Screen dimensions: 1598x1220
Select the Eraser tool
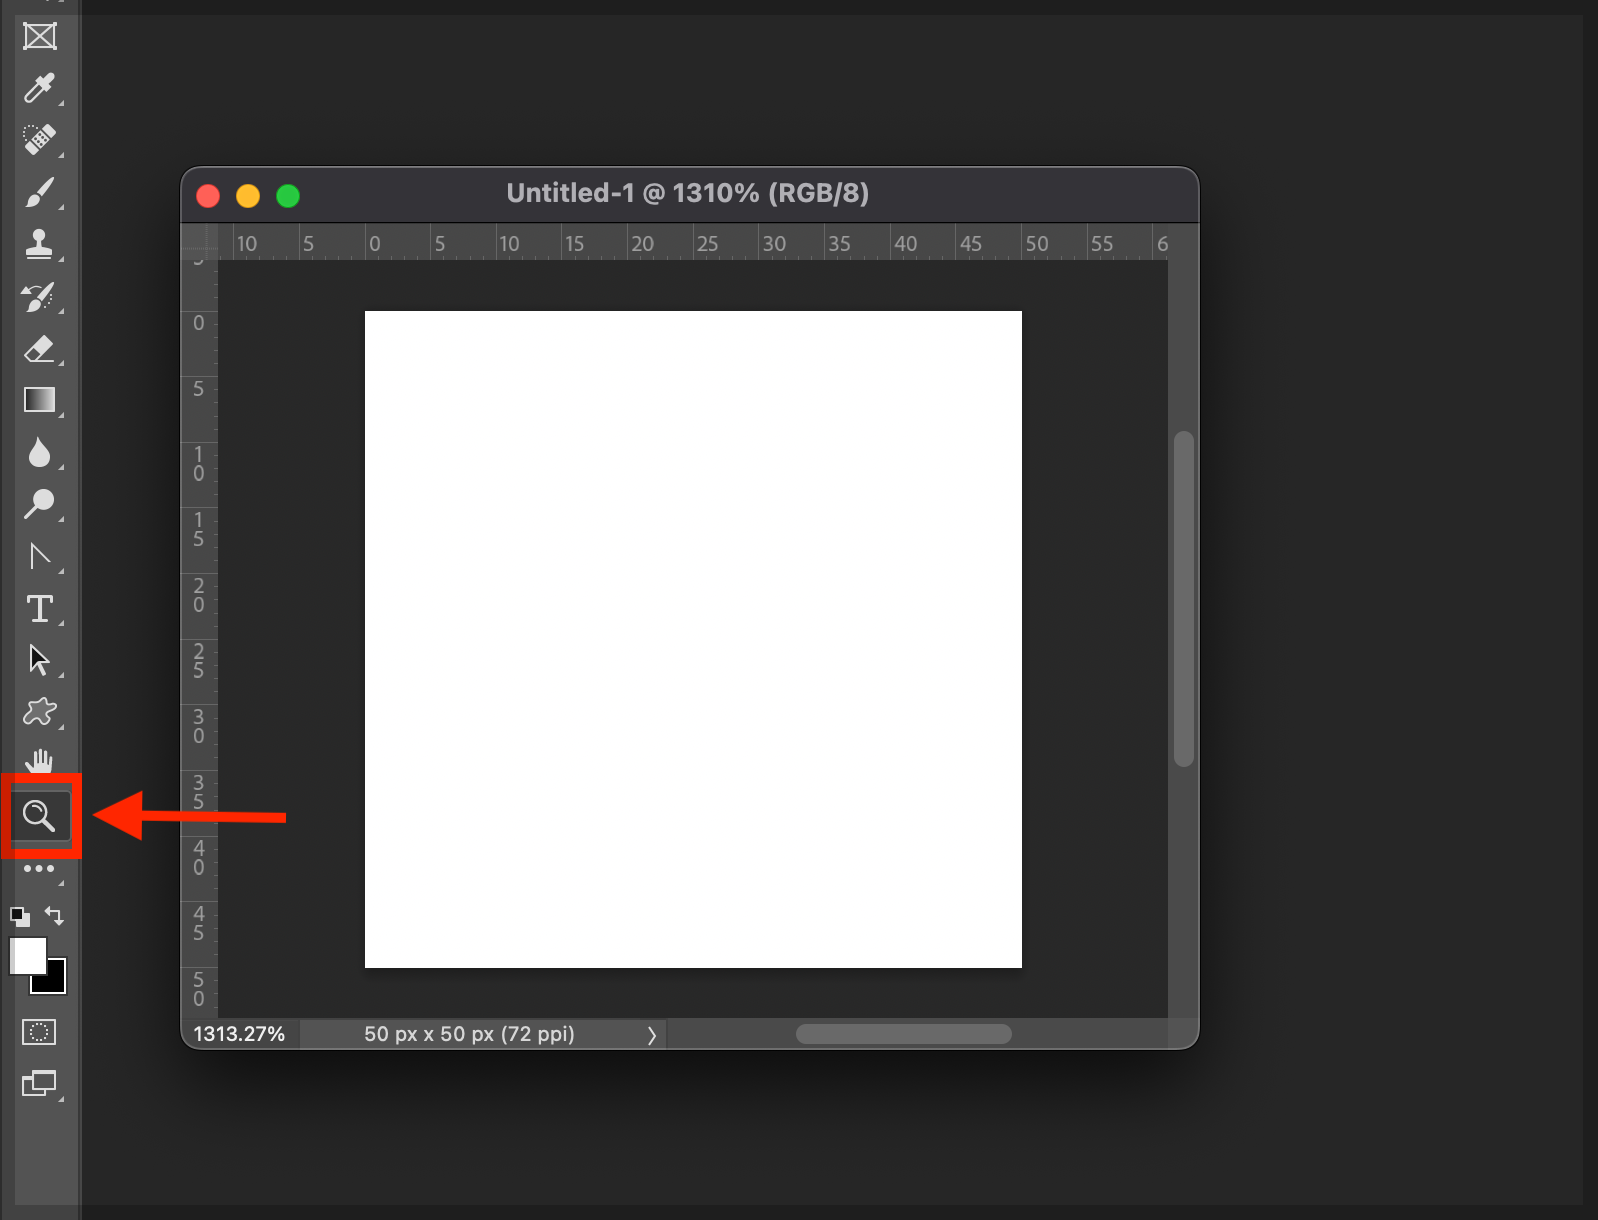(39, 349)
